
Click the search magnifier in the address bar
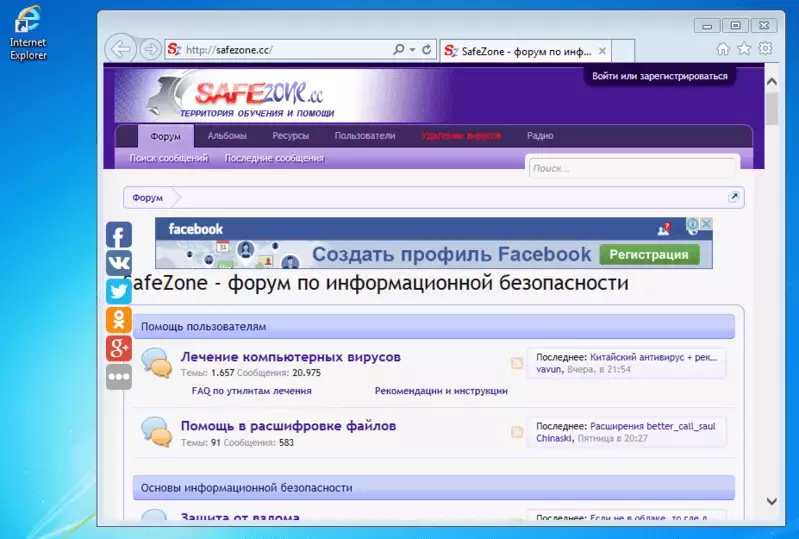pyautogui.click(x=398, y=49)
